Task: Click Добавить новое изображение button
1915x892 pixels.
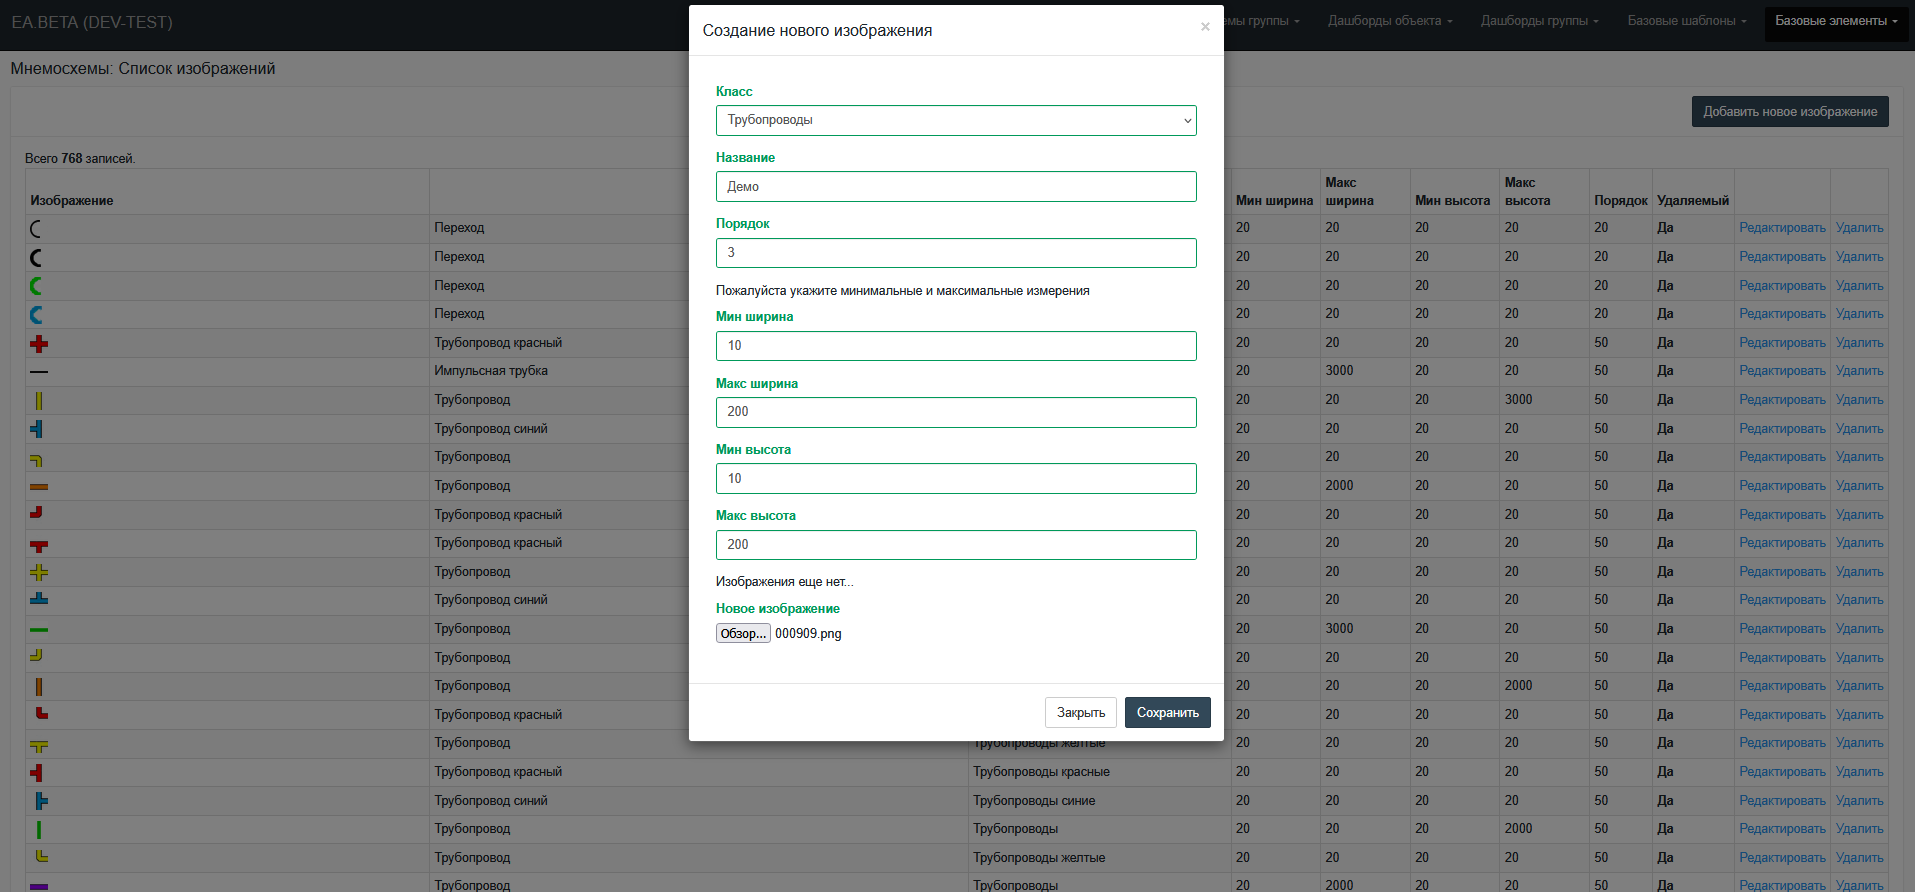Action: (x=1790, y=112)
